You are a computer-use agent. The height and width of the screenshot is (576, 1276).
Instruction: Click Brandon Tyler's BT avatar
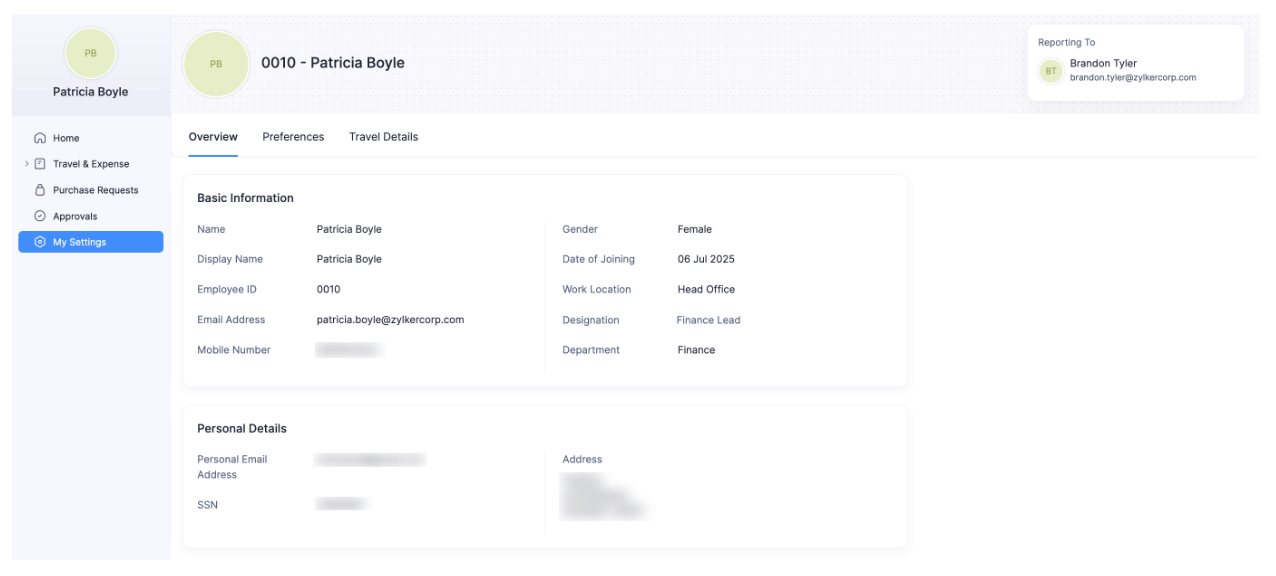pyautogui.click(x=1051, y=71)
